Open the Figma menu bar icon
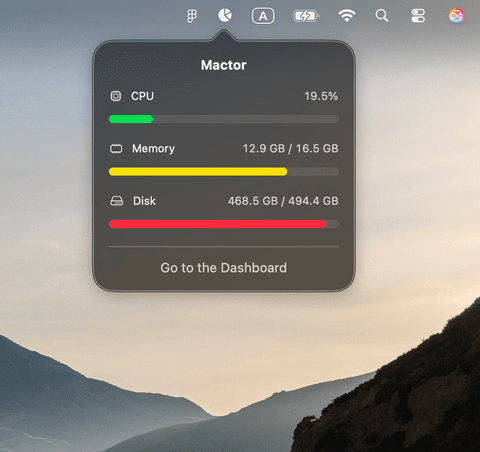This screenshot has width=480, height=452. [x=192, y=16]
